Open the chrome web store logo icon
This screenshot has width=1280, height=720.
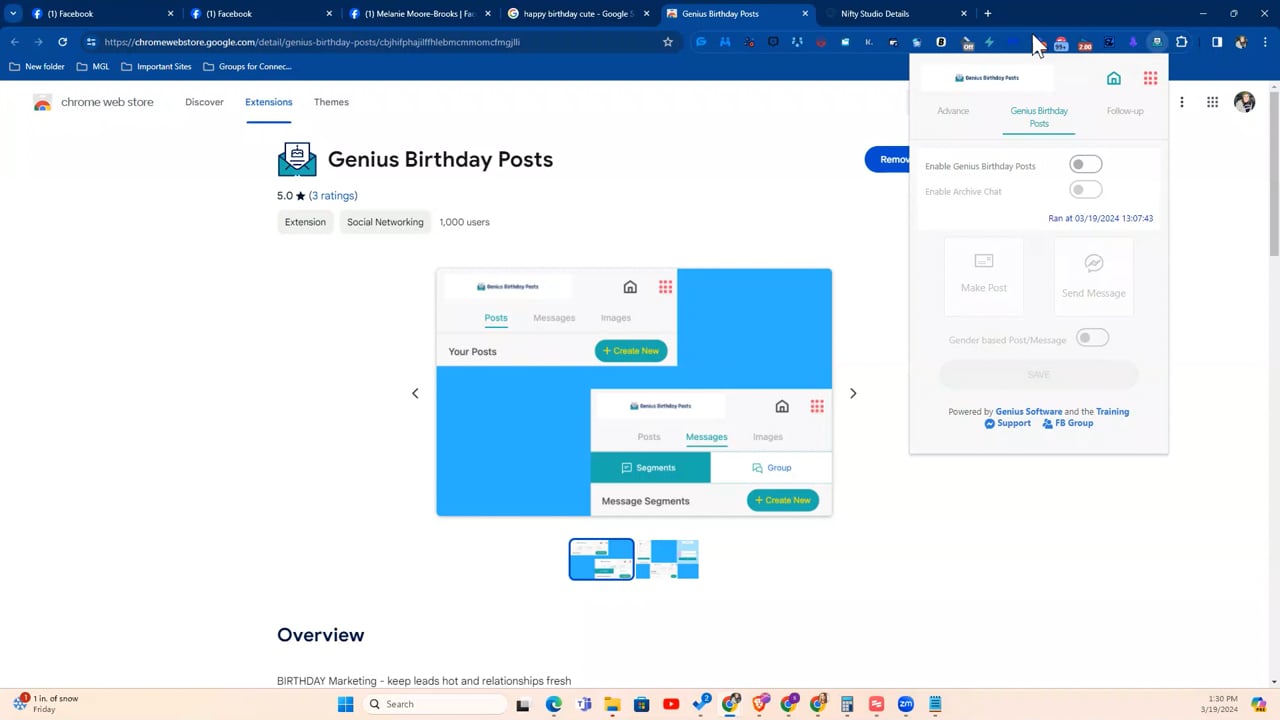[42, 102]
